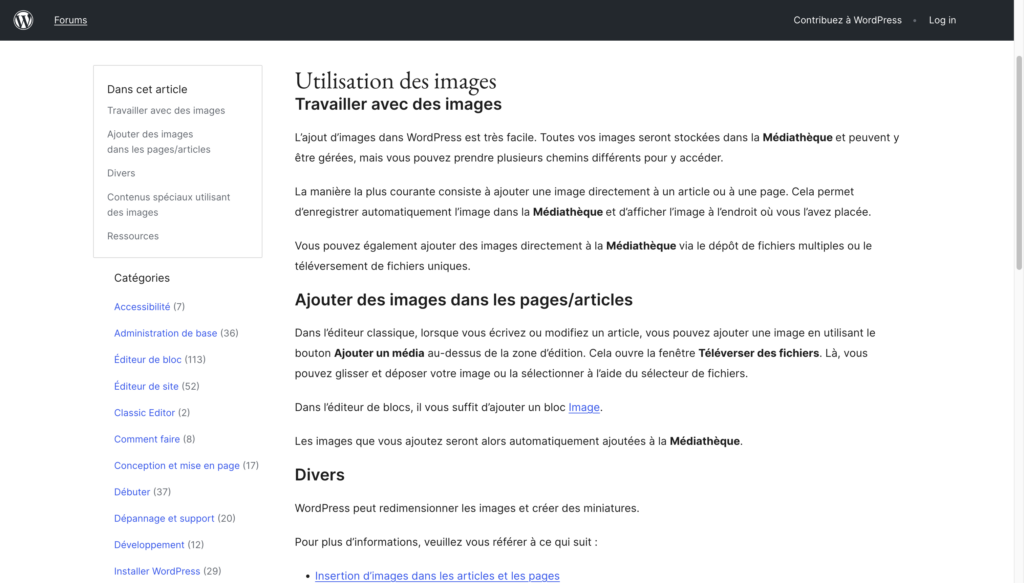1024x583 pixels.
Task: Jump to Ajouter des images dans les pages/articles
Action: click(159, 142)
